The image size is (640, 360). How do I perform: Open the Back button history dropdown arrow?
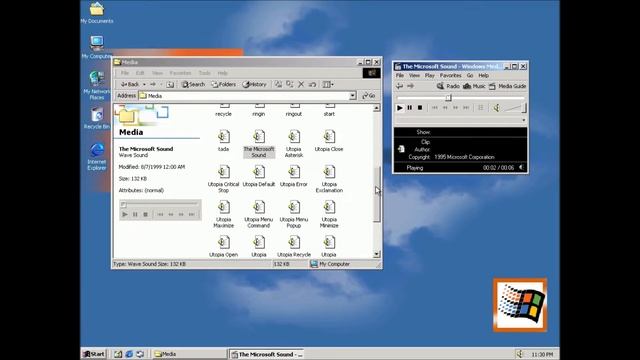(144, 84)
